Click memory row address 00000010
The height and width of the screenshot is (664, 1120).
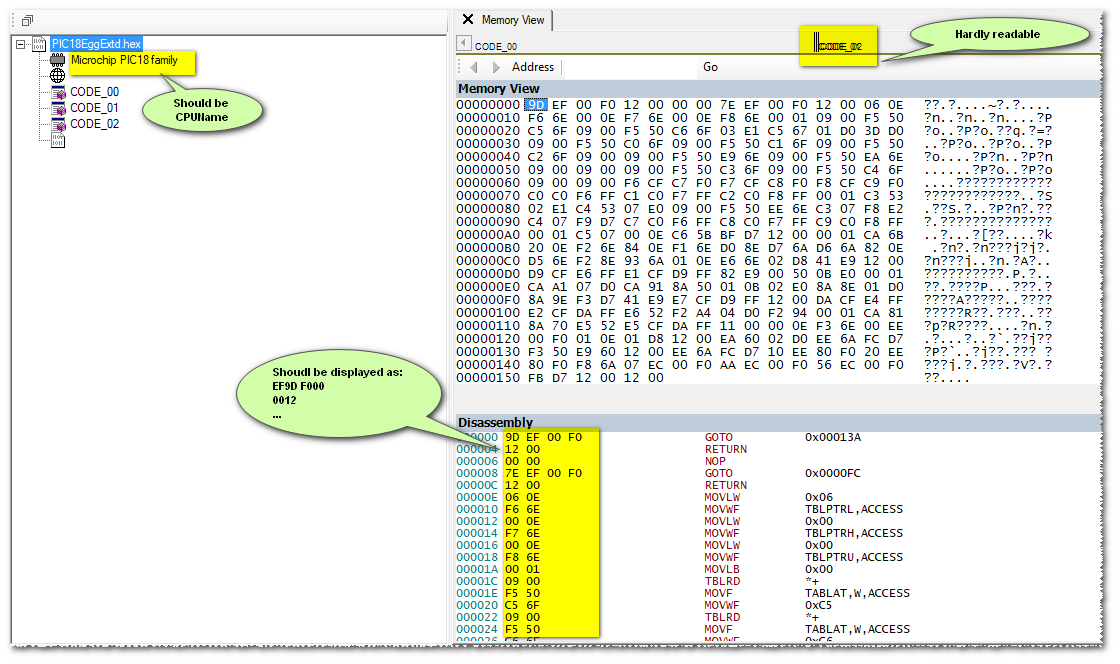(x=488, y=118)
